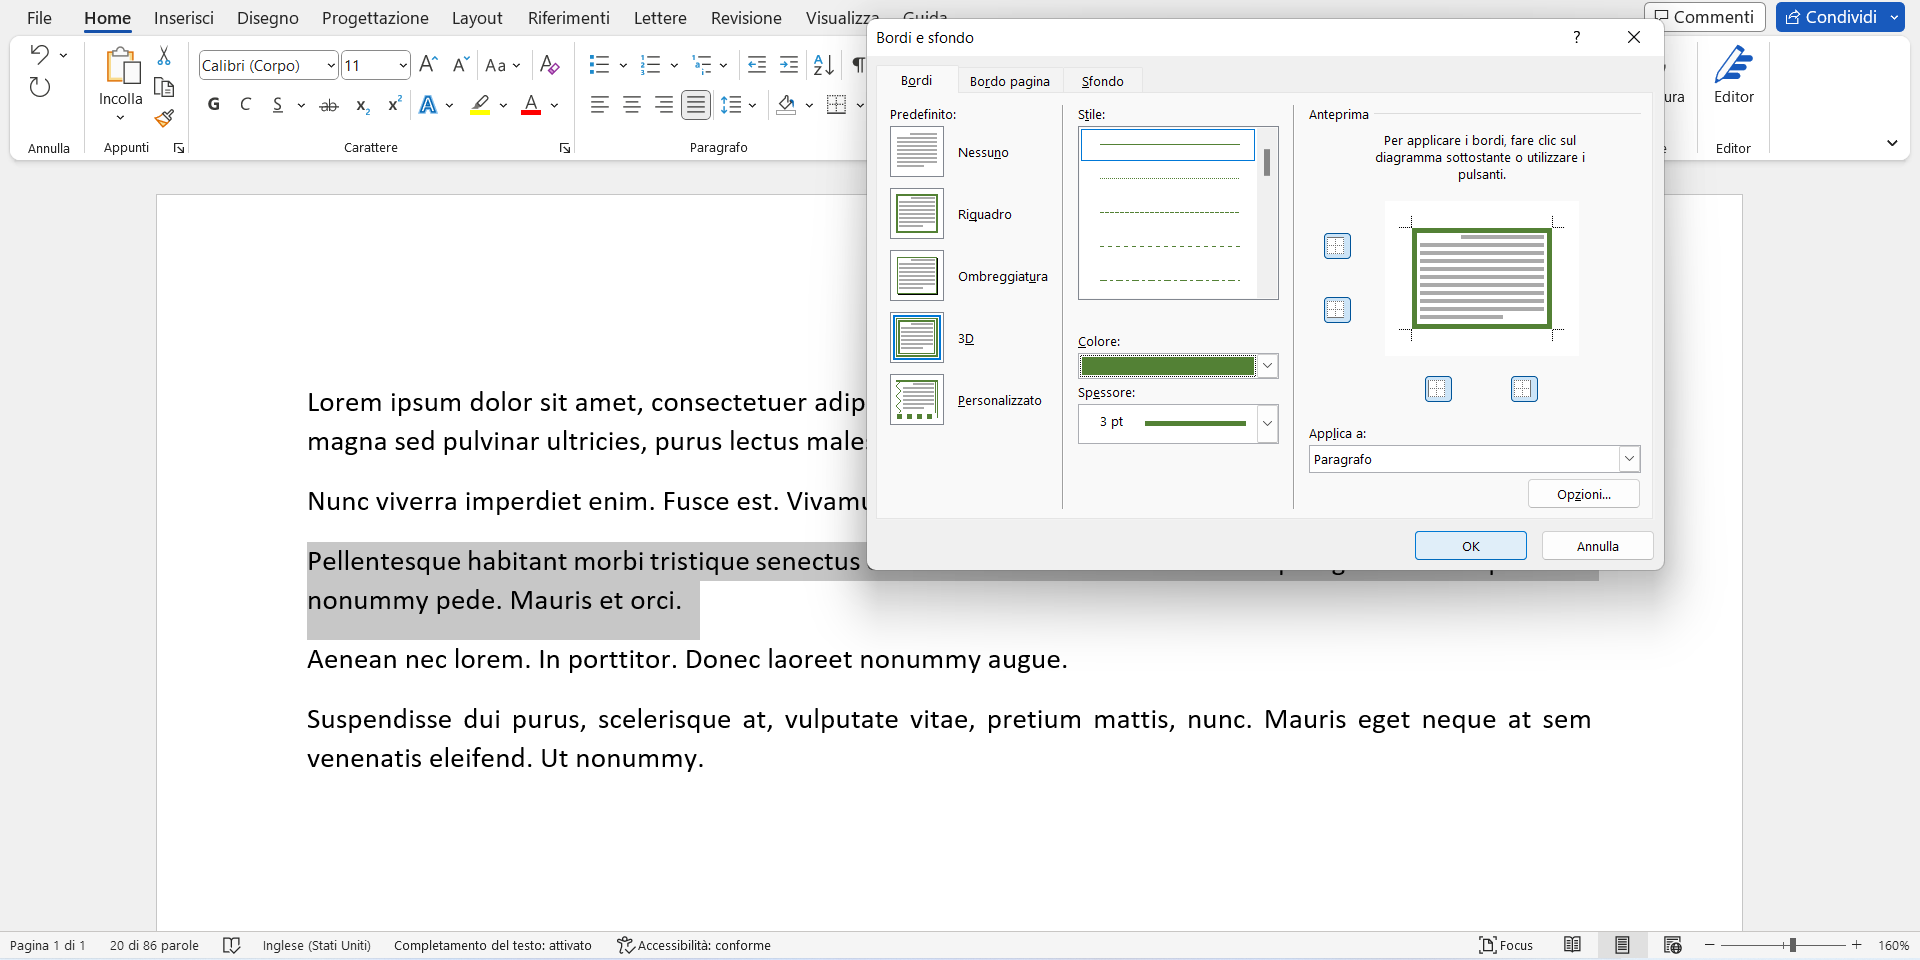
Task: Open the Spessore width dropdown
Action: (x=1267, y=423)
